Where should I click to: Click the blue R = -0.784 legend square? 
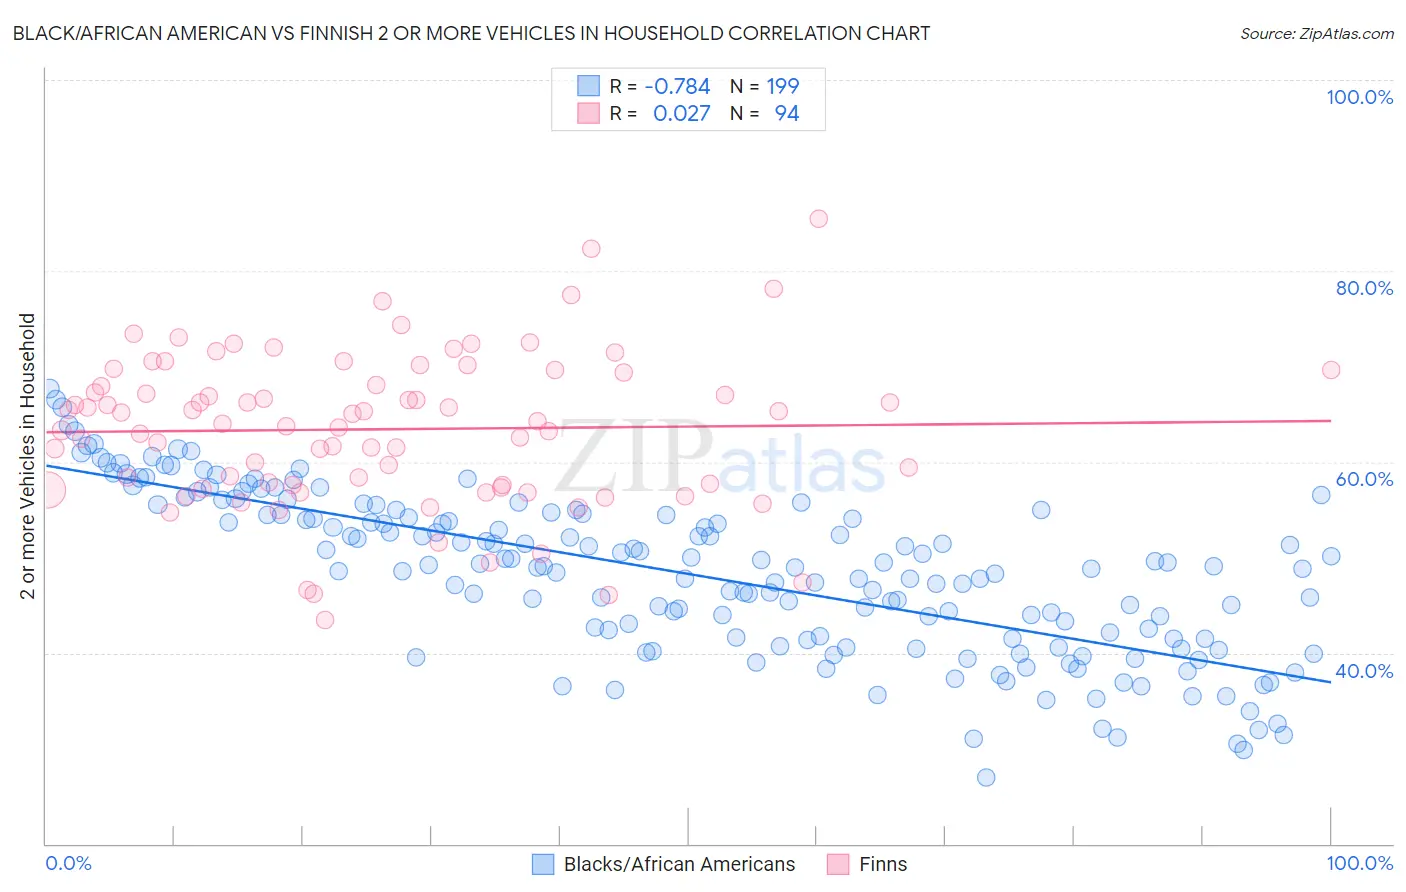click(x=588, y=86)
